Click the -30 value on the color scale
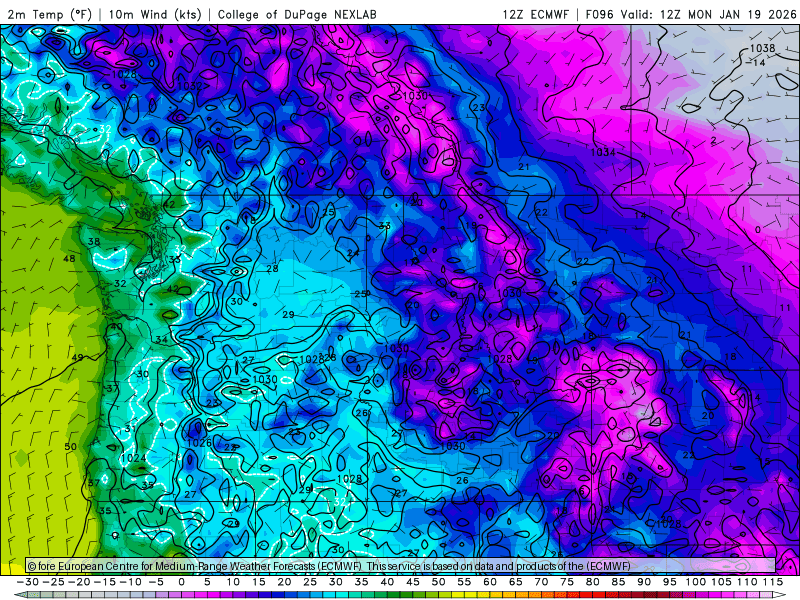The height and width of the screenshot is (600, 800). click(x=28, y=582)
